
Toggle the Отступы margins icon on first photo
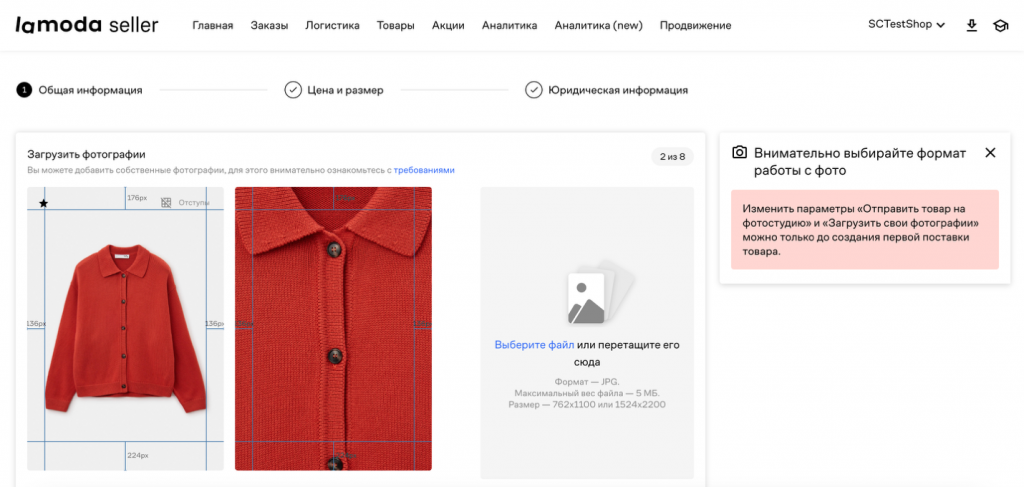click(166, 203)
